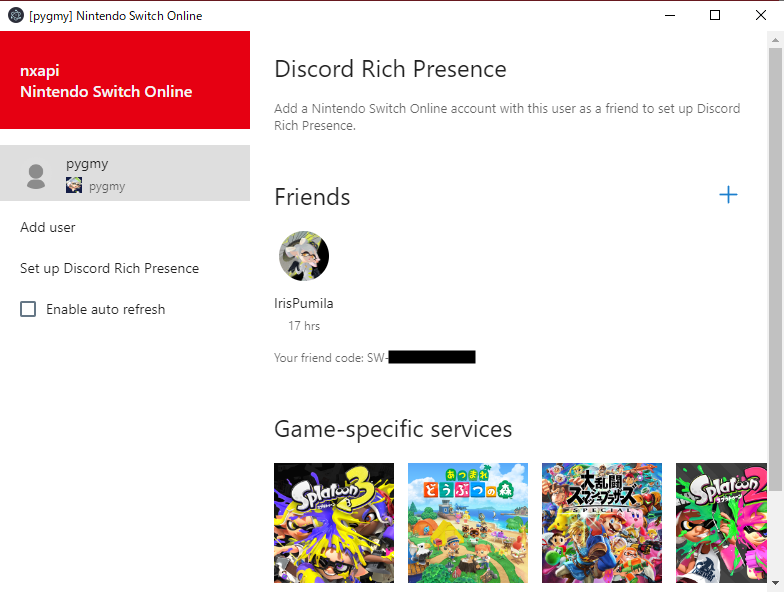
Task: Click Add user
Action: point(48,228)
